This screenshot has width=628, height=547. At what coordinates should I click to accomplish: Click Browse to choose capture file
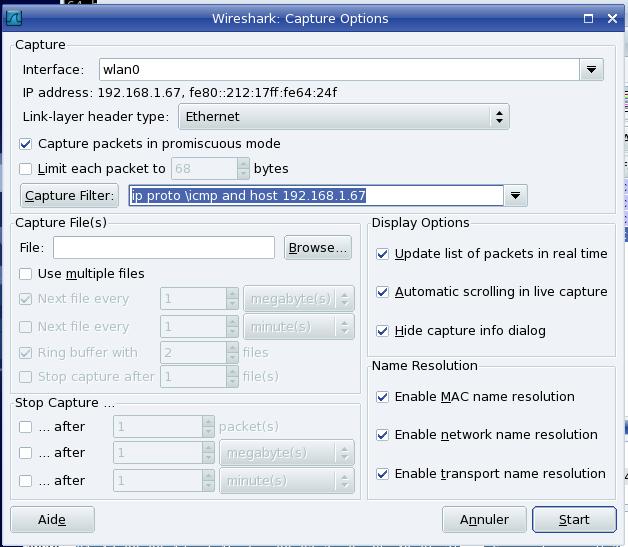(318, 247)
